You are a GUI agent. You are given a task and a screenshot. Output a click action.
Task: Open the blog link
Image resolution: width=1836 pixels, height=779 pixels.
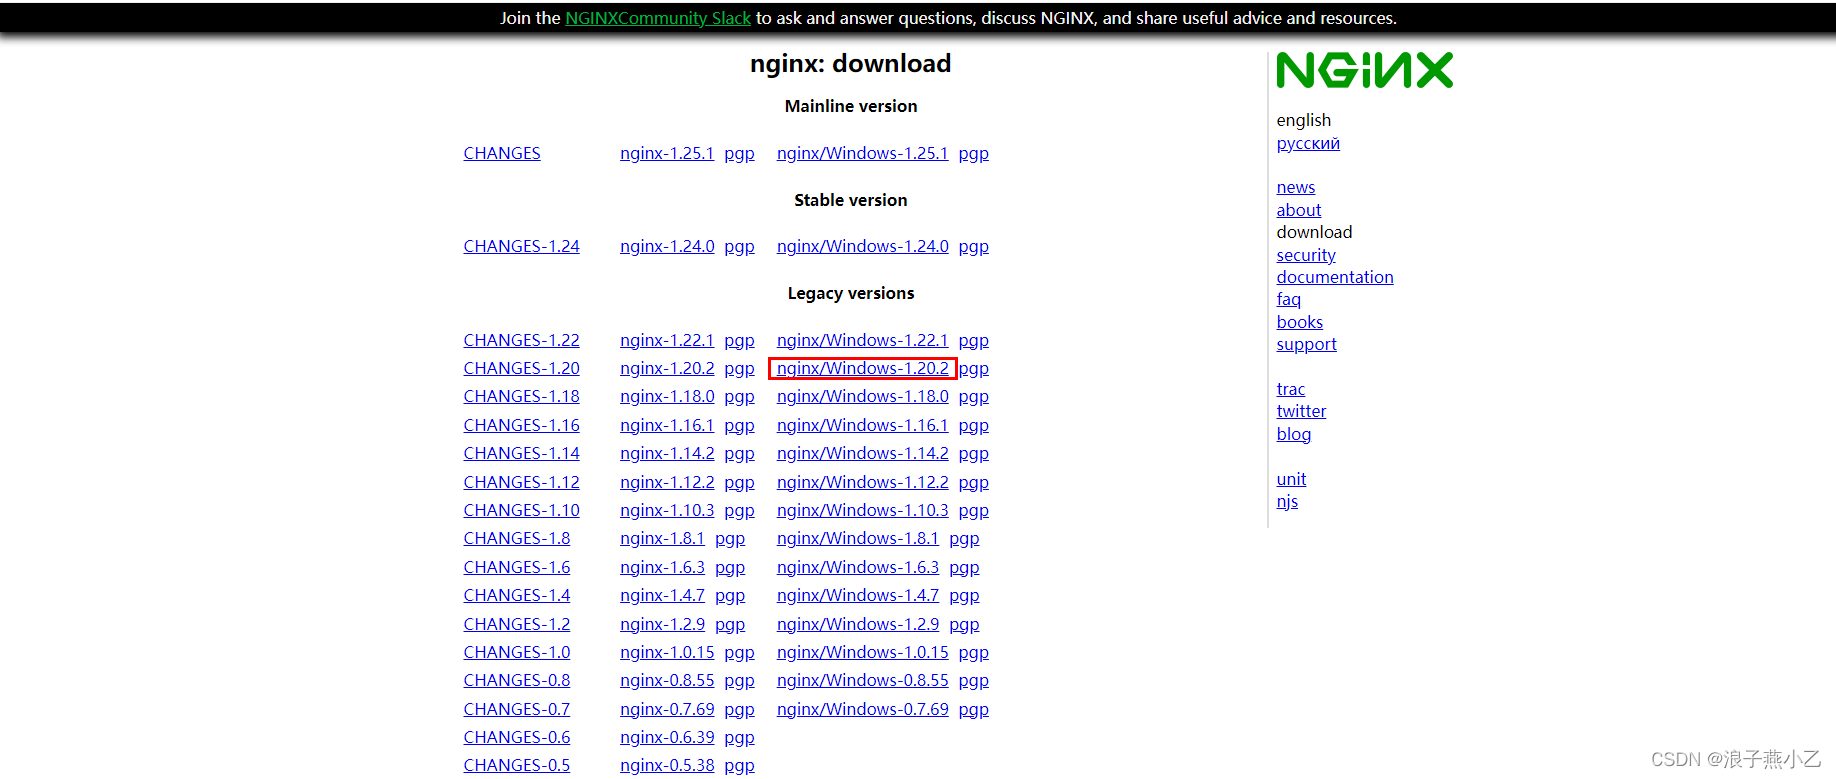pyautogui.click(x=1293, y=434)
